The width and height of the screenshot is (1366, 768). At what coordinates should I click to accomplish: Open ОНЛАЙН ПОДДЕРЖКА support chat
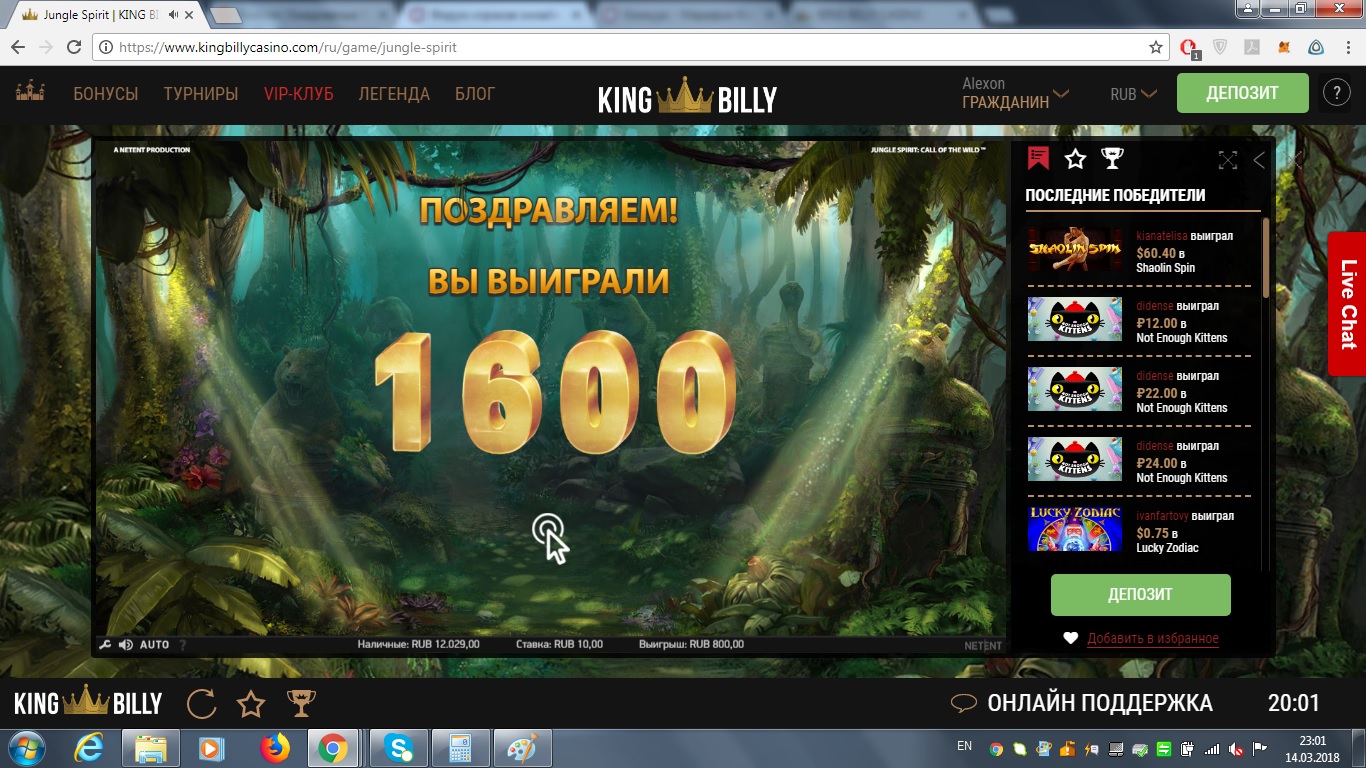click(1100, 703)
